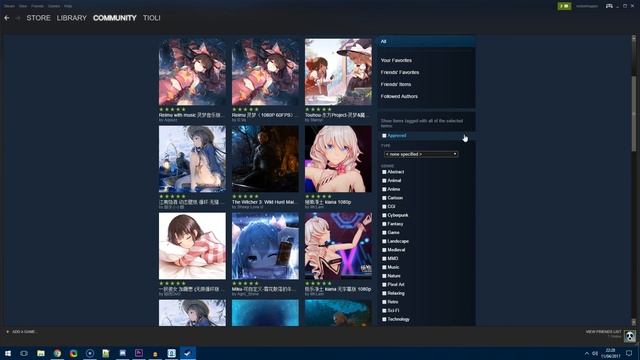
Task: Open File Explorer from the taskbar
Action: pos(41,353)
